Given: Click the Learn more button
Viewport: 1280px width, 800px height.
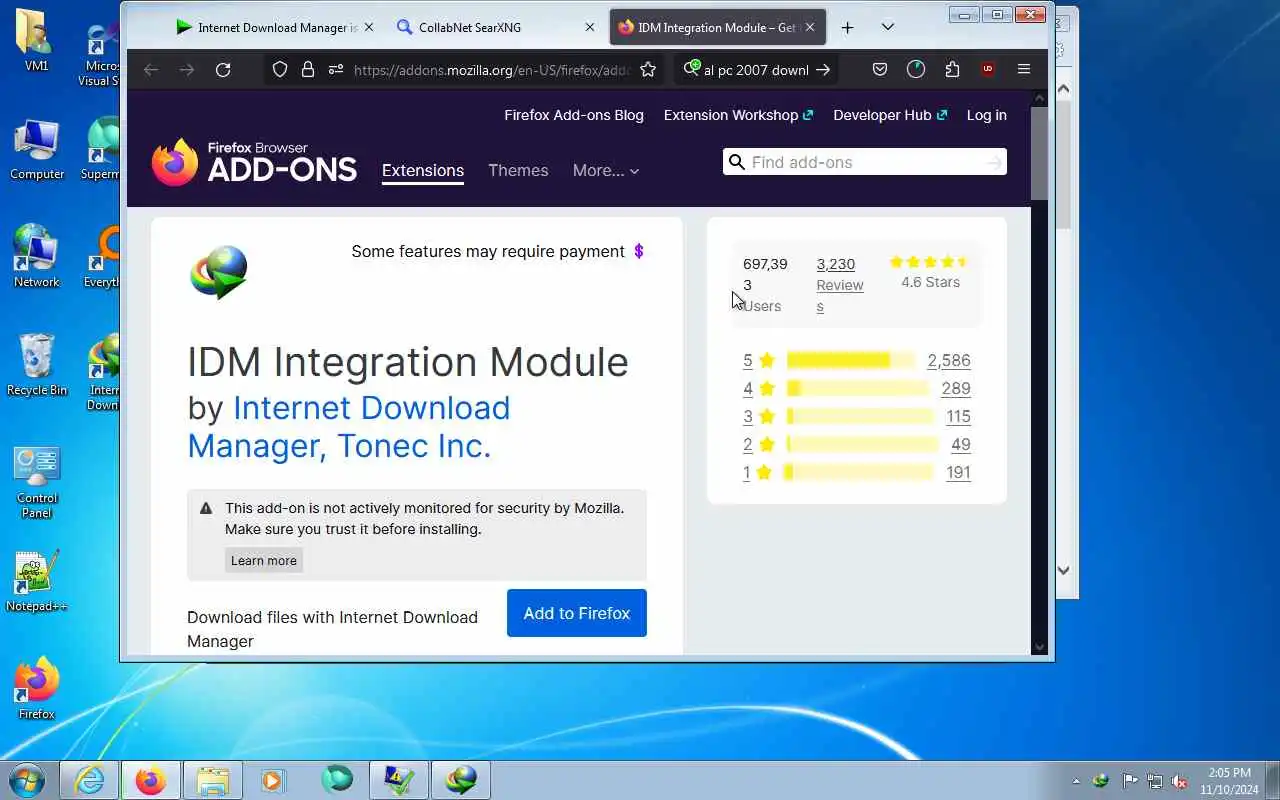Looking at the screenshot, I should (264, 560).
